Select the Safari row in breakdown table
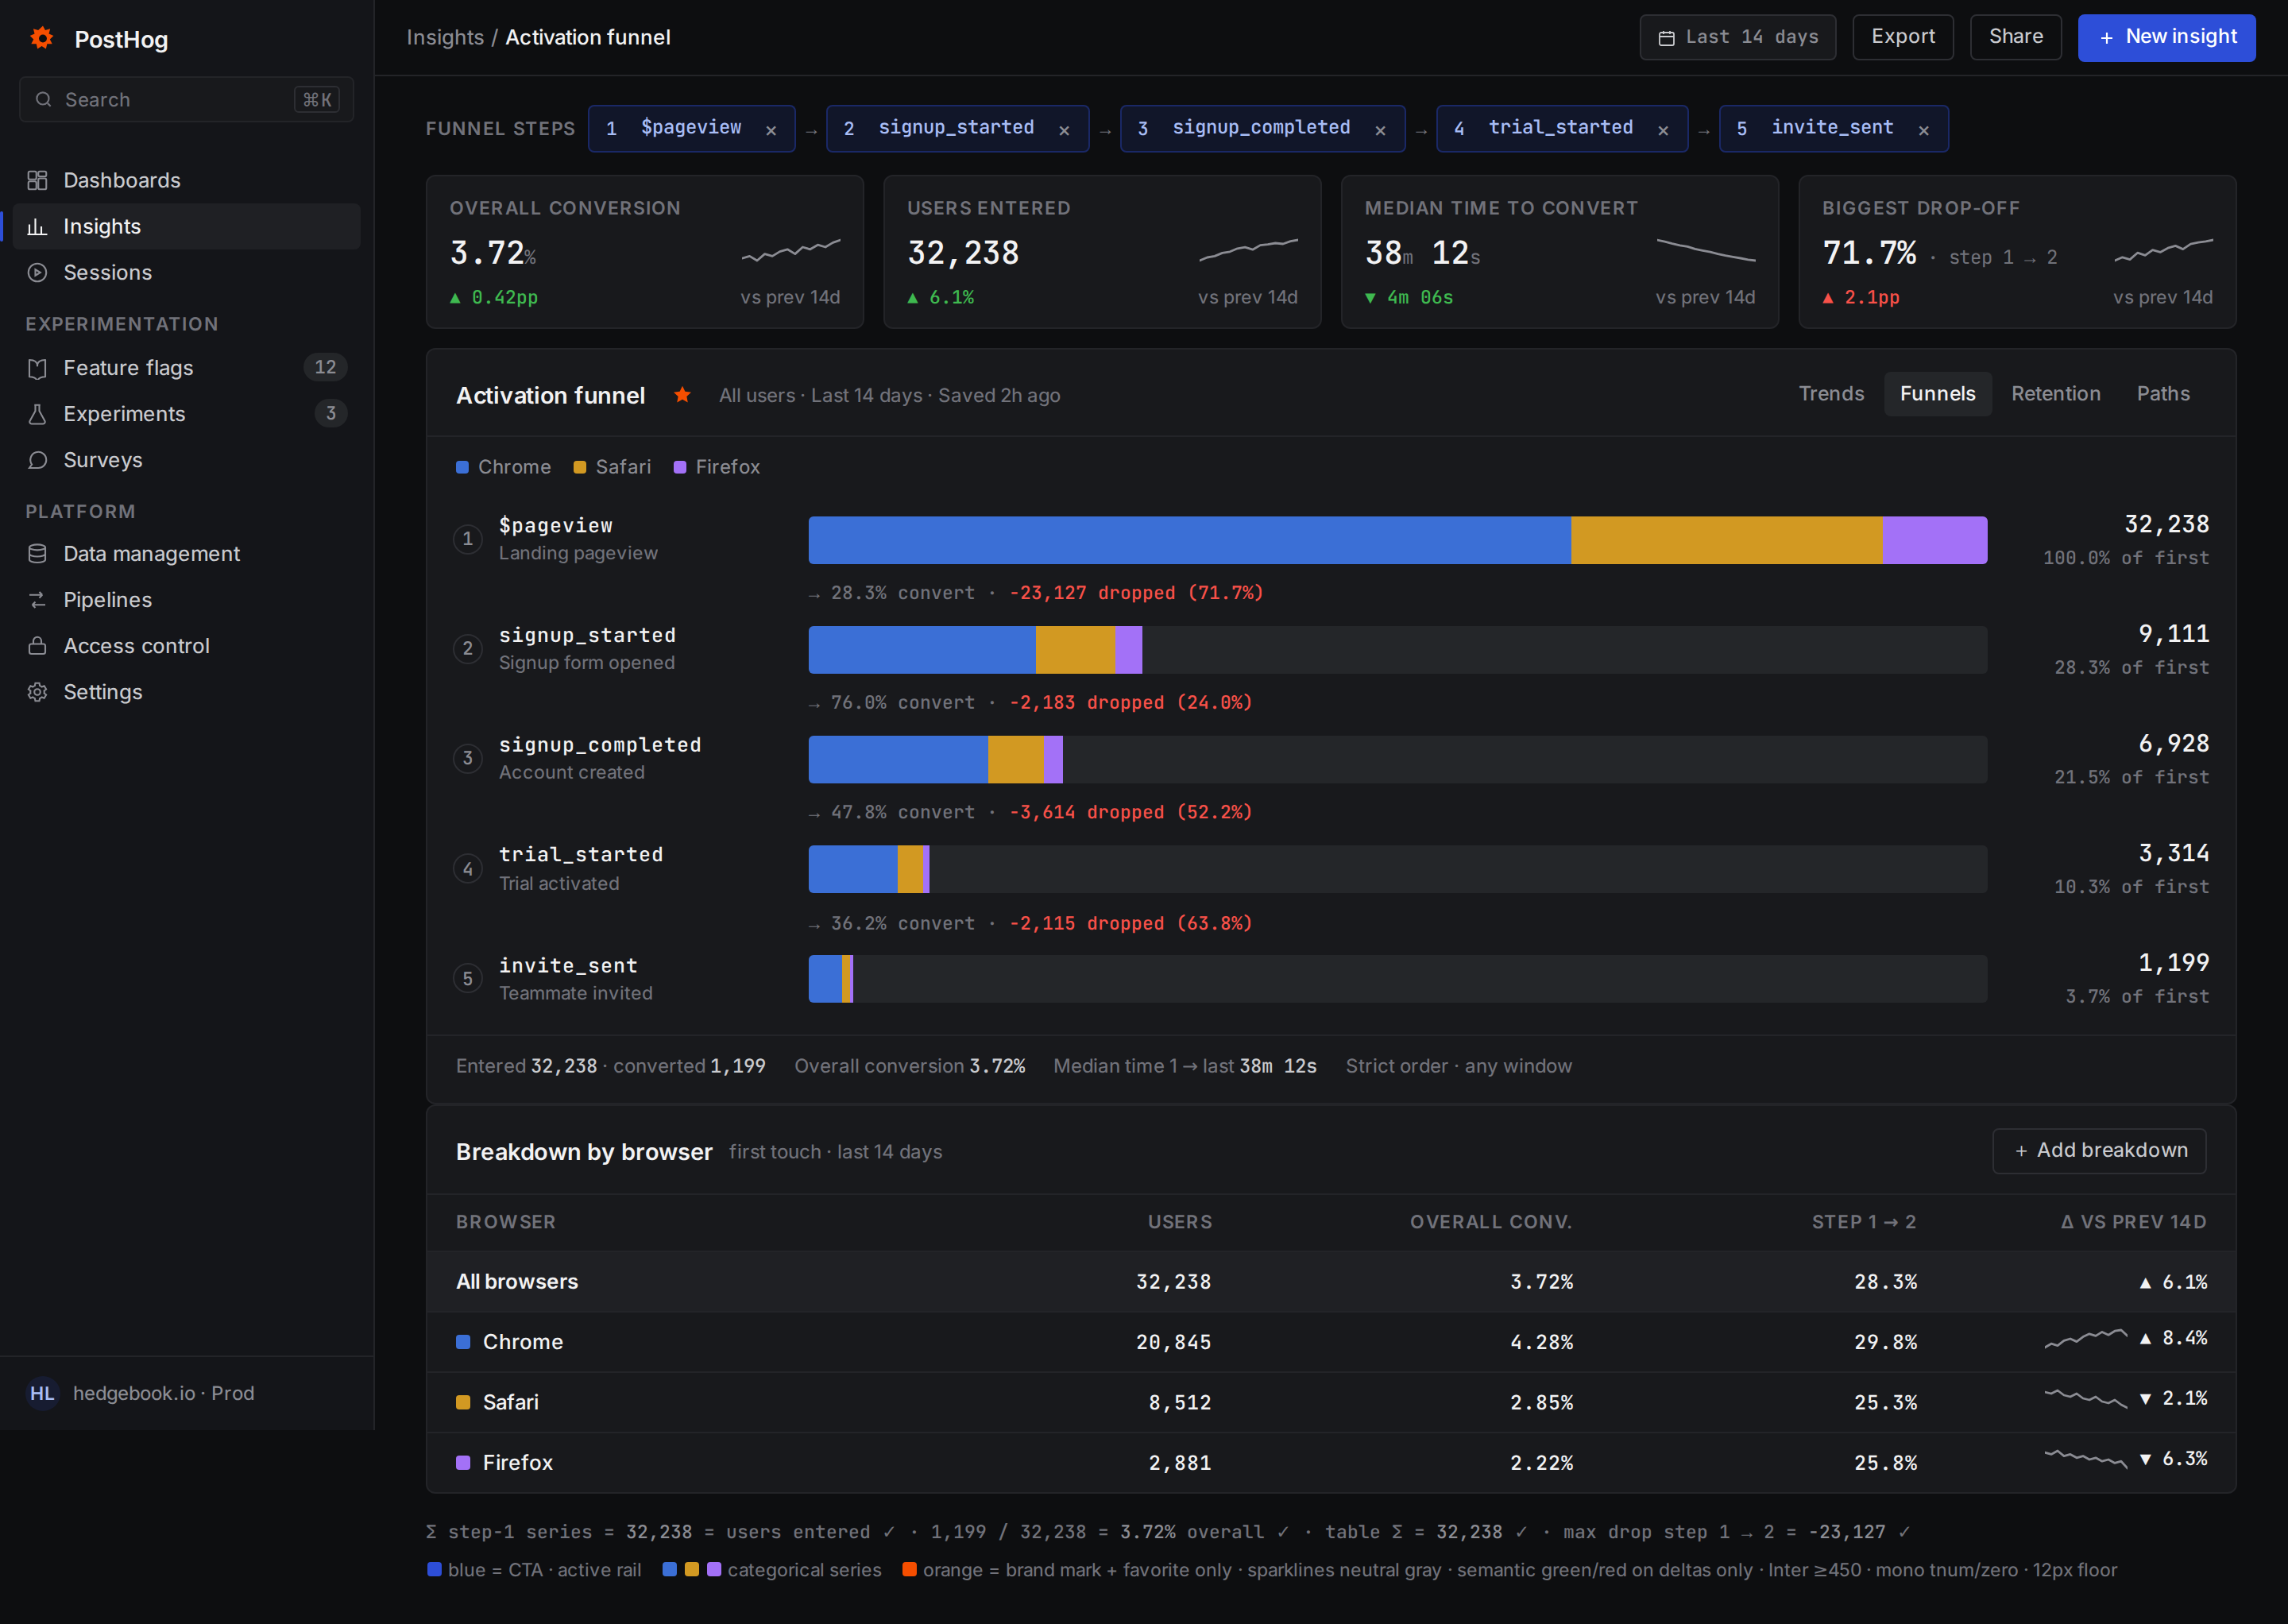 coord(1331,1402)
